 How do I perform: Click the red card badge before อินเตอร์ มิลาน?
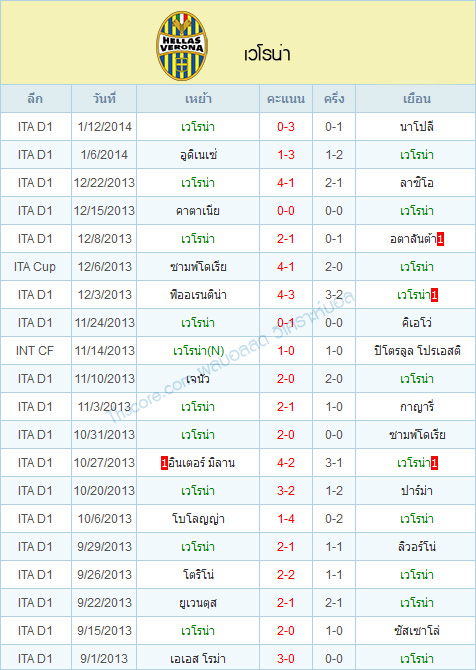[164, 463]
